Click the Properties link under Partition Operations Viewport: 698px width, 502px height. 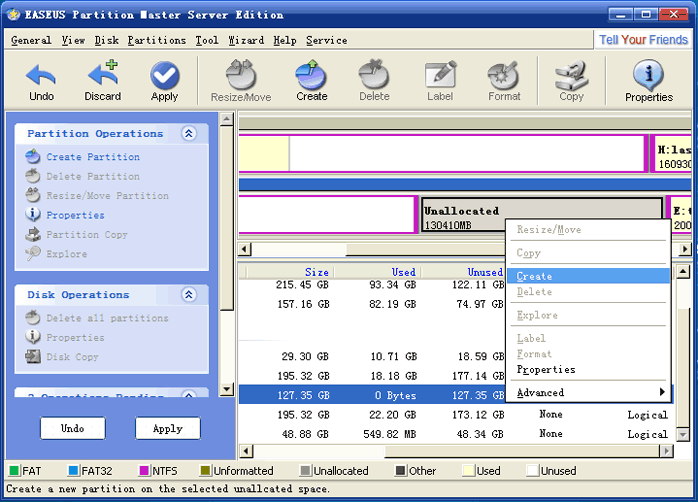click(x=75, y=215)
